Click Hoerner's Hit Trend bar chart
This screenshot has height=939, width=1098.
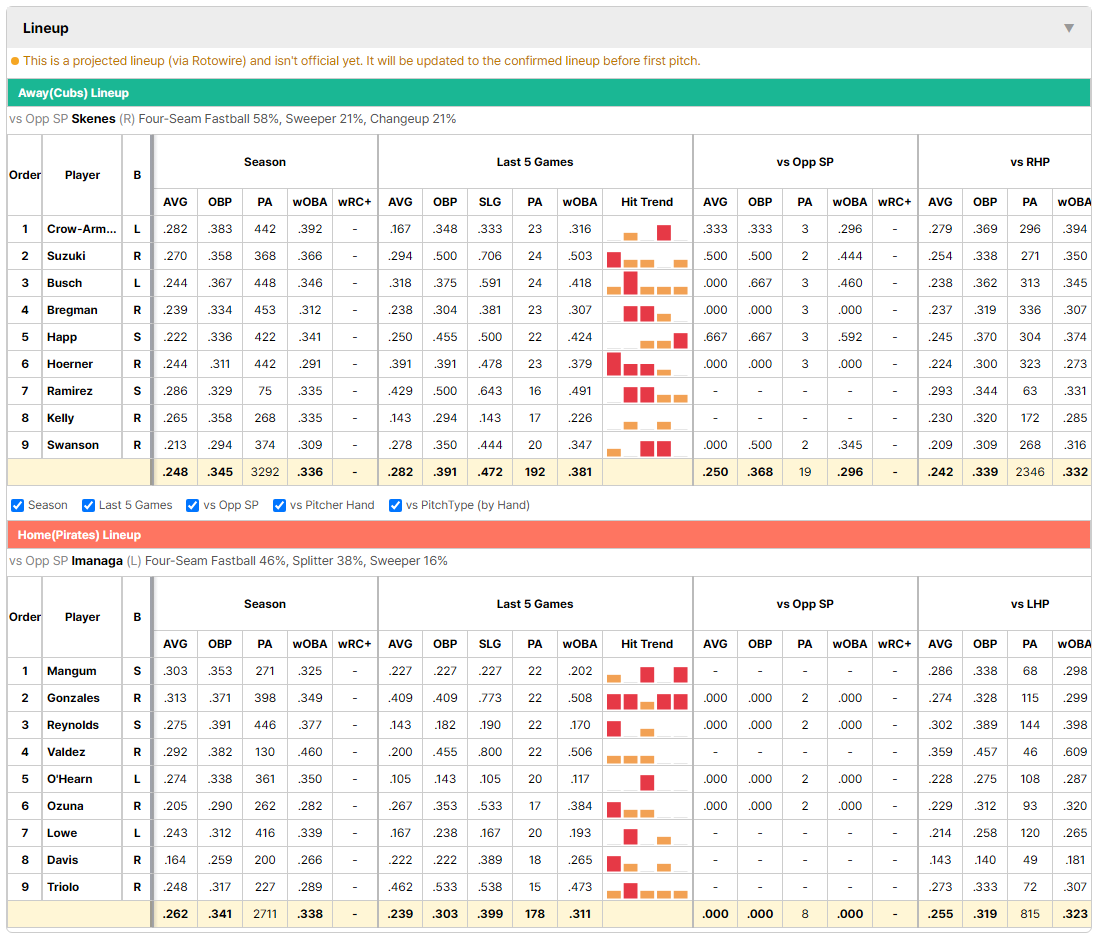point(647,365)
